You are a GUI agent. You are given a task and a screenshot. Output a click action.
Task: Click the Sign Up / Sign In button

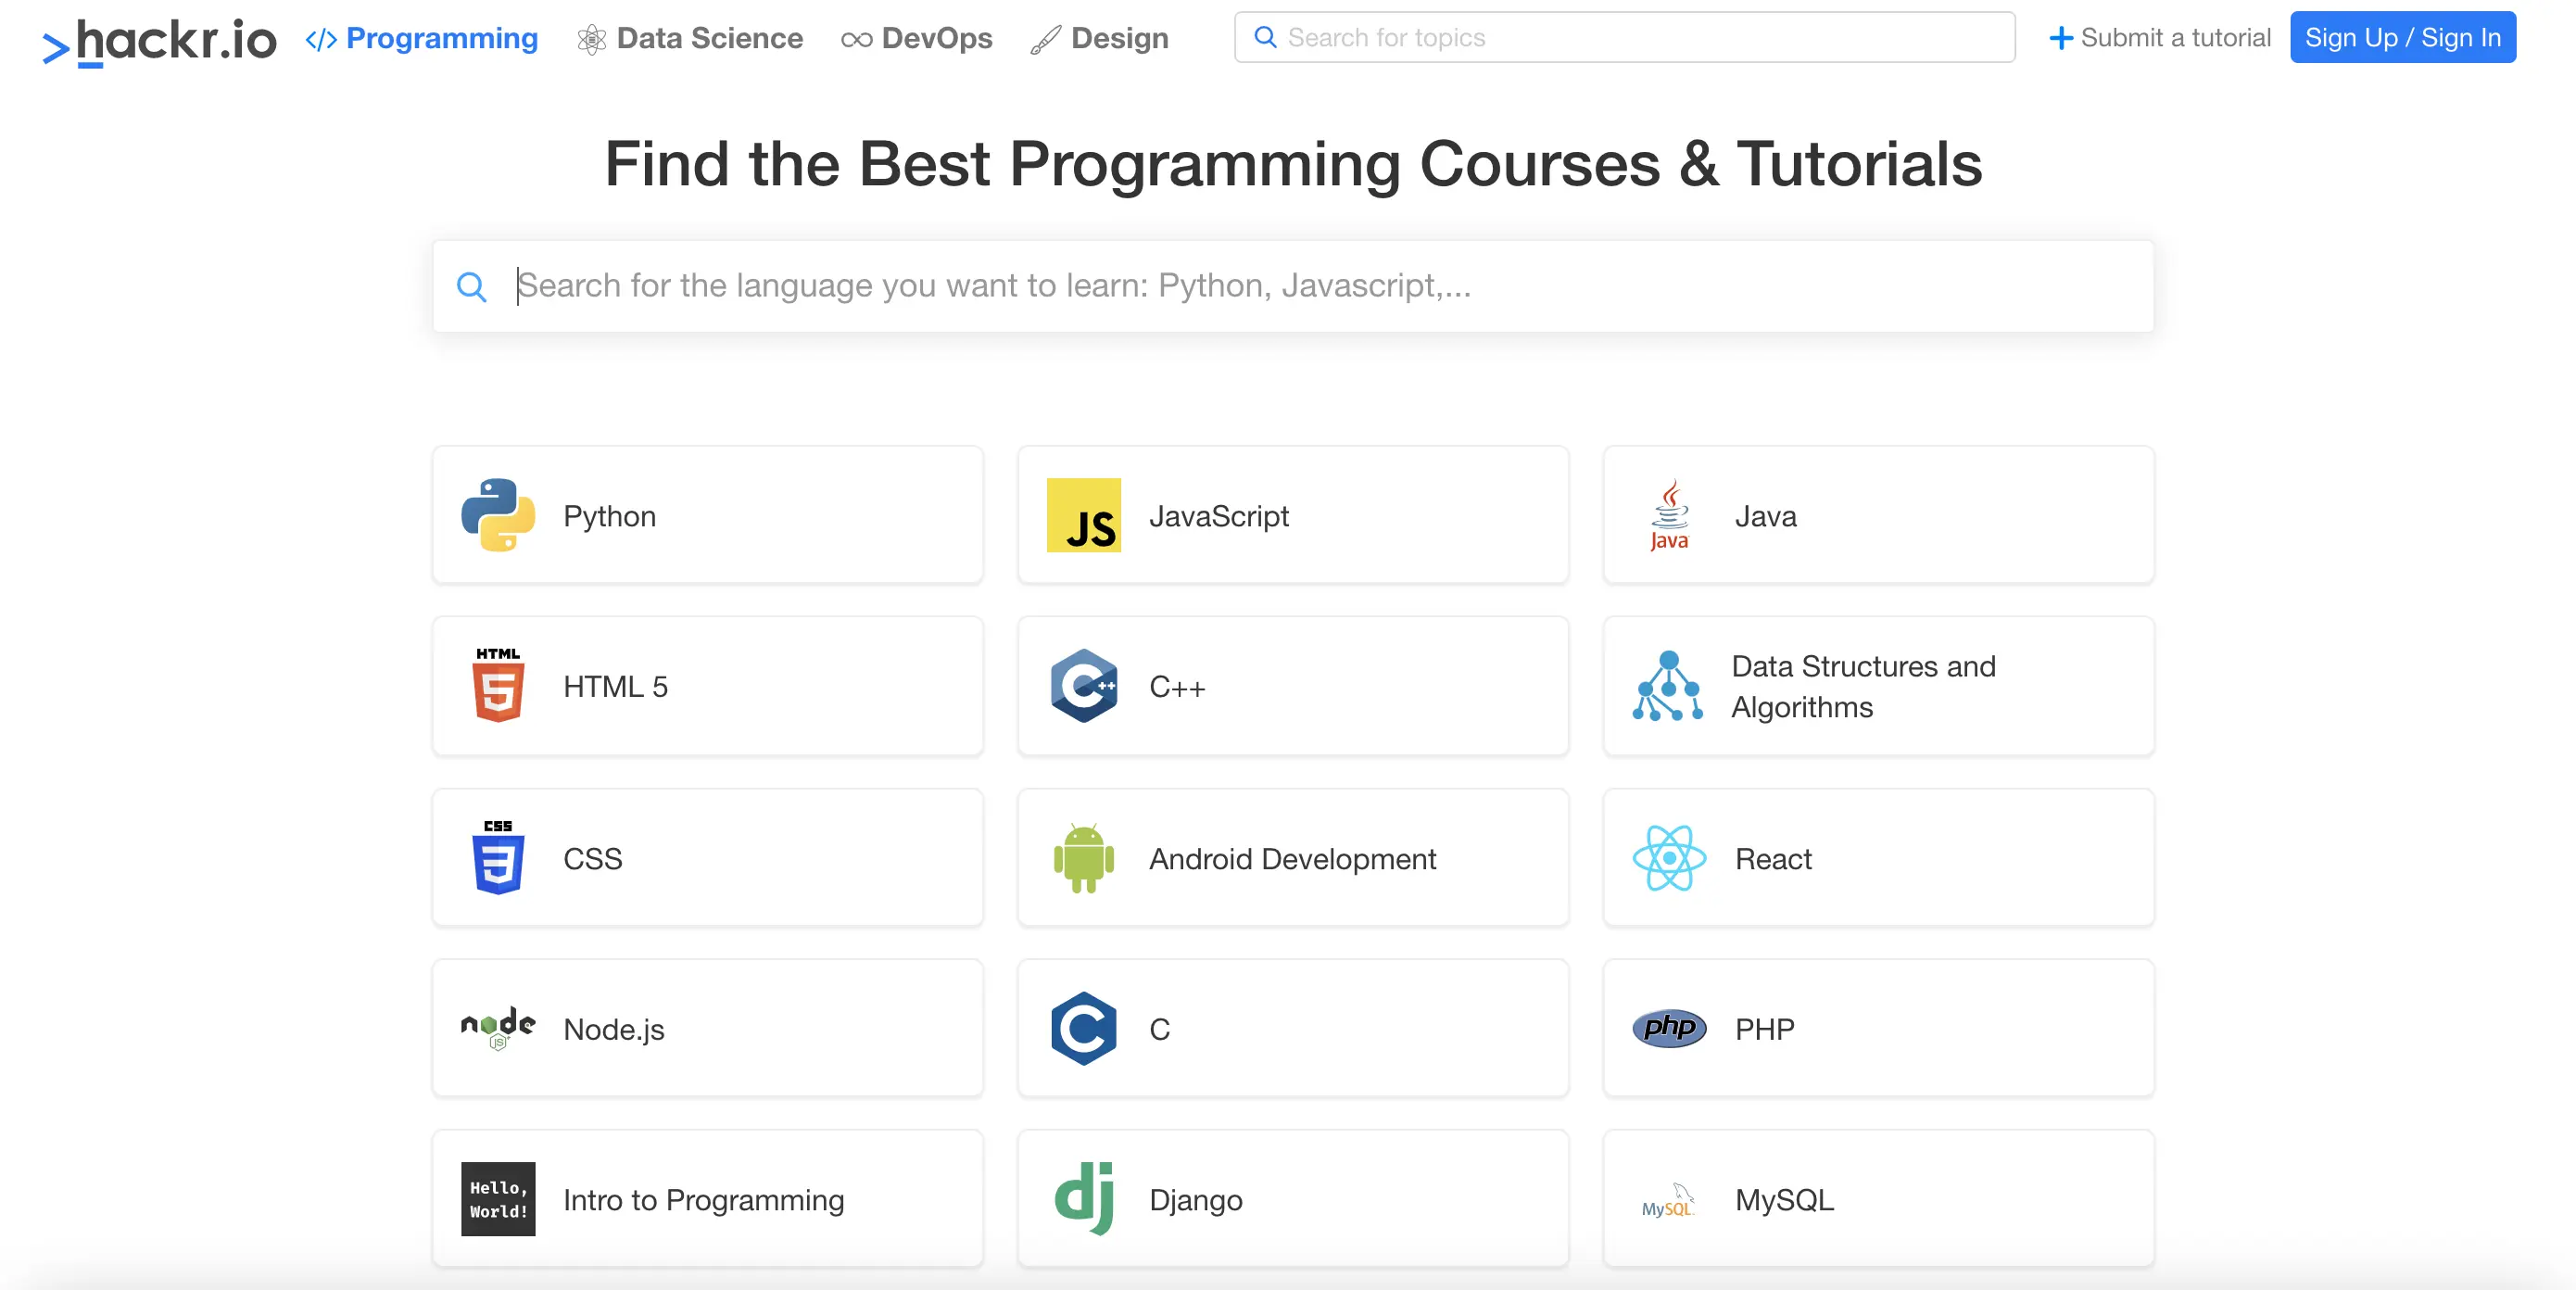2402,37
